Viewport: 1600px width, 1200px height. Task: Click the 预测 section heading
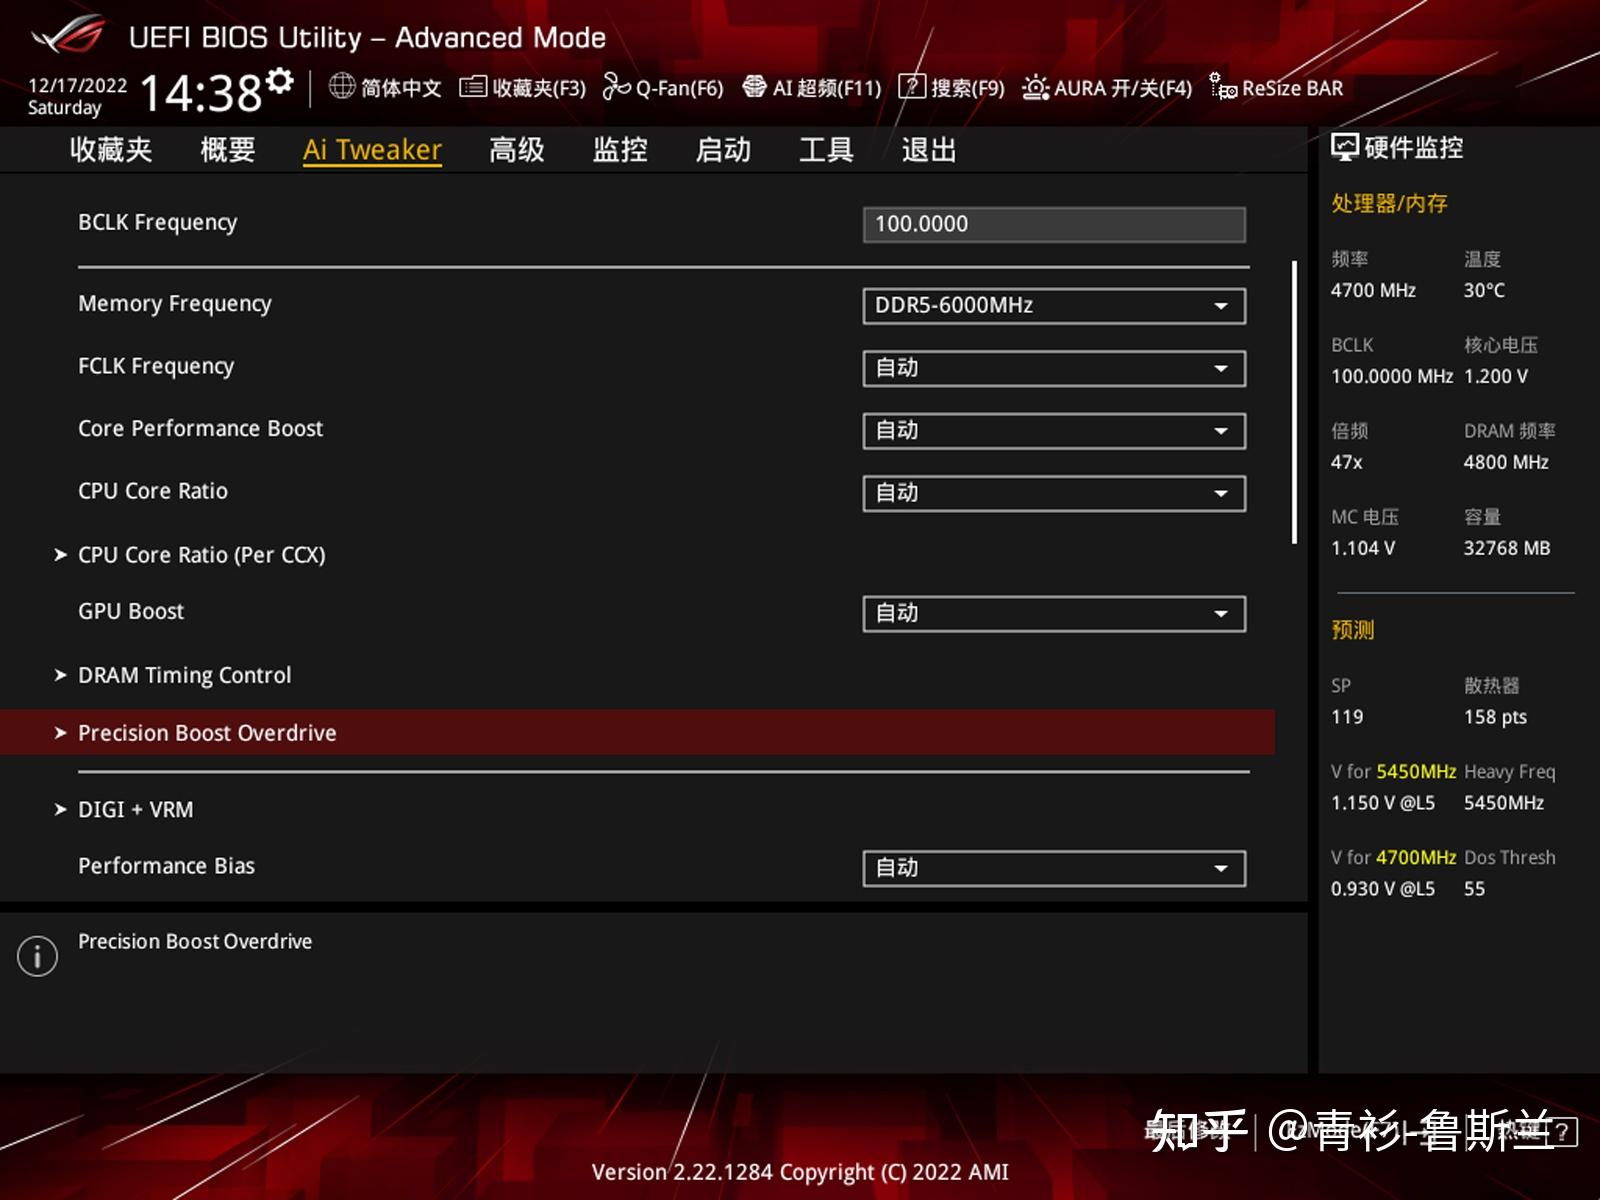click(1353, 629)
